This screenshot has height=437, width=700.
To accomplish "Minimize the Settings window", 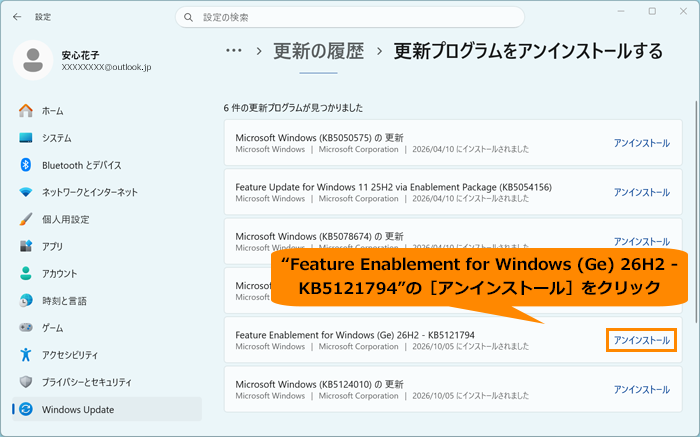I will [621, 12].
